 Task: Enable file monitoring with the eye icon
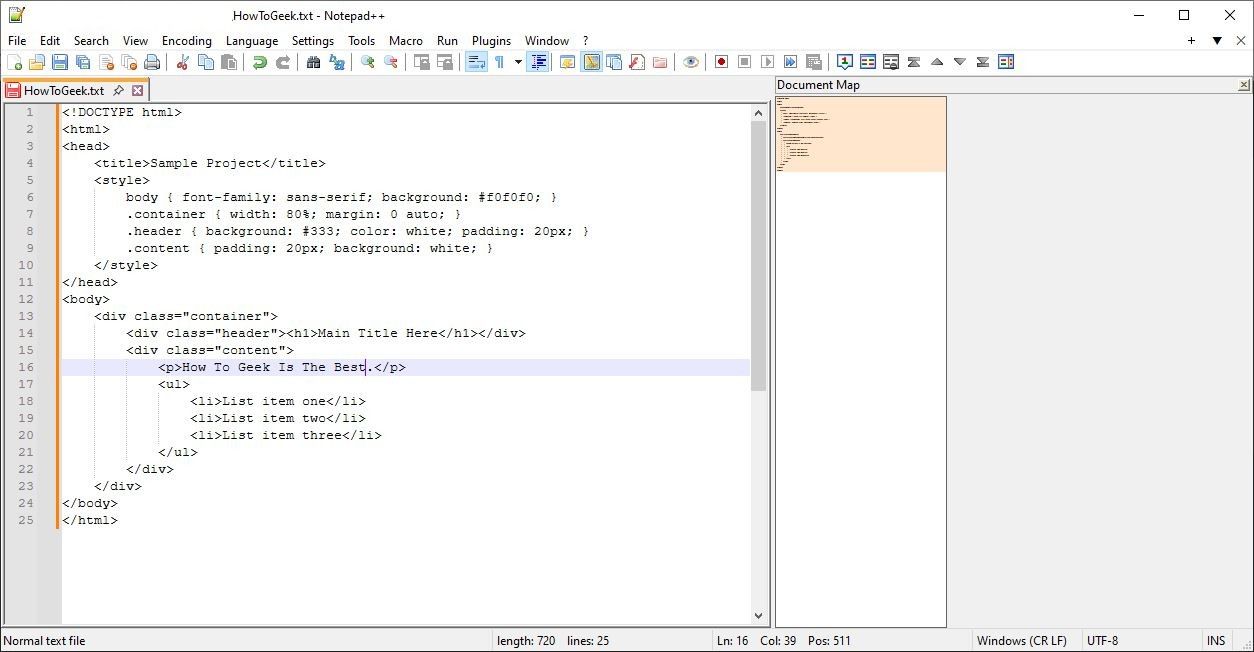click(x=691, y=62)
